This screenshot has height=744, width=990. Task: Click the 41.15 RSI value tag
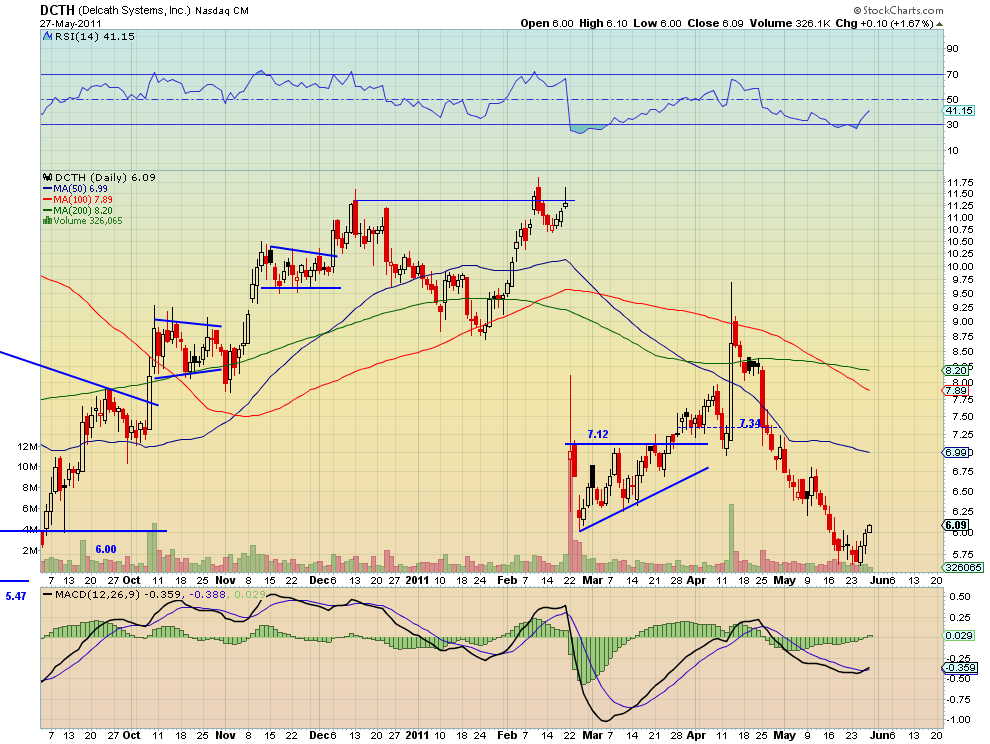(x=958, y=111)
